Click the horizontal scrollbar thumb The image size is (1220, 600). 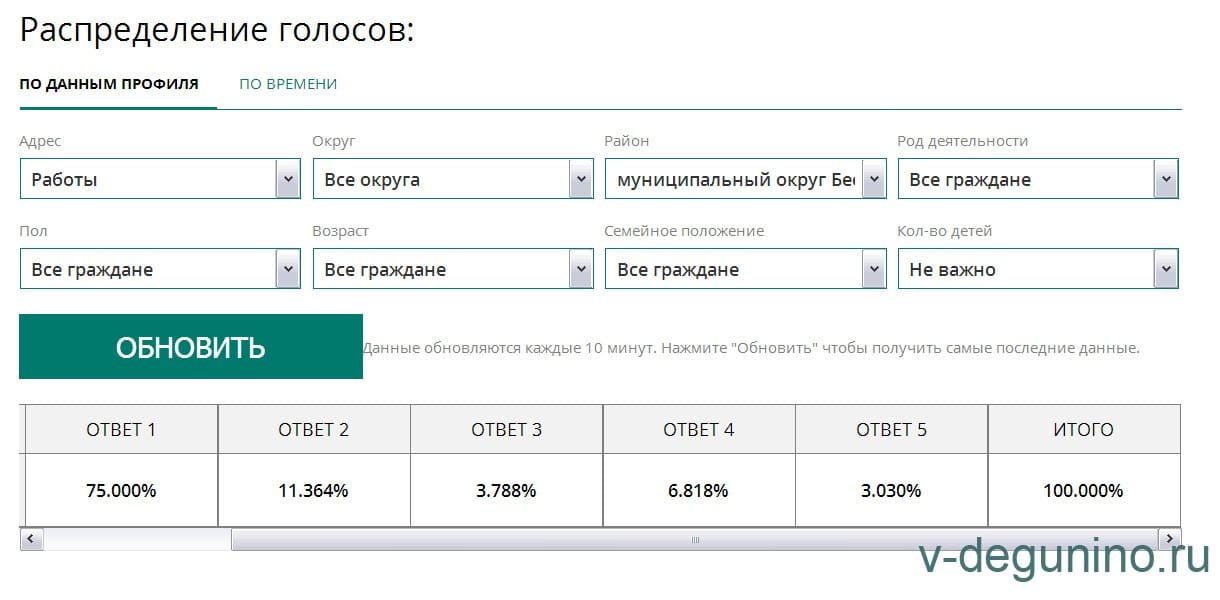coord(694,540)
